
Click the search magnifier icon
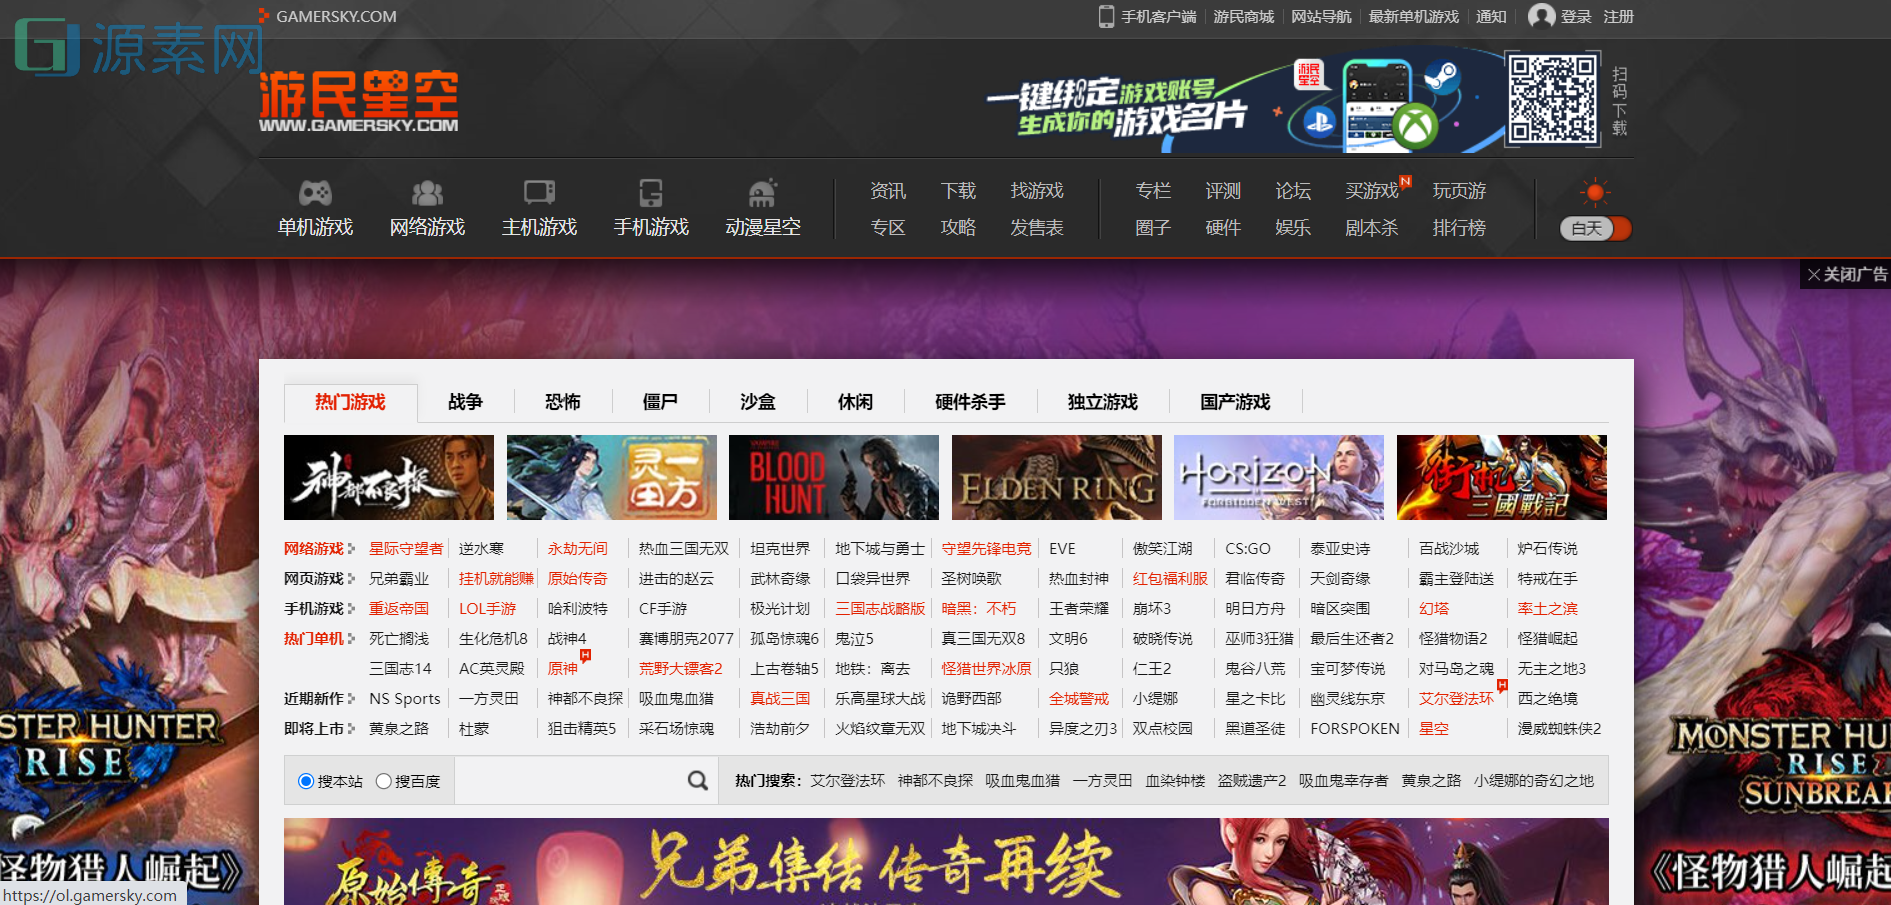tap(697, 781)
